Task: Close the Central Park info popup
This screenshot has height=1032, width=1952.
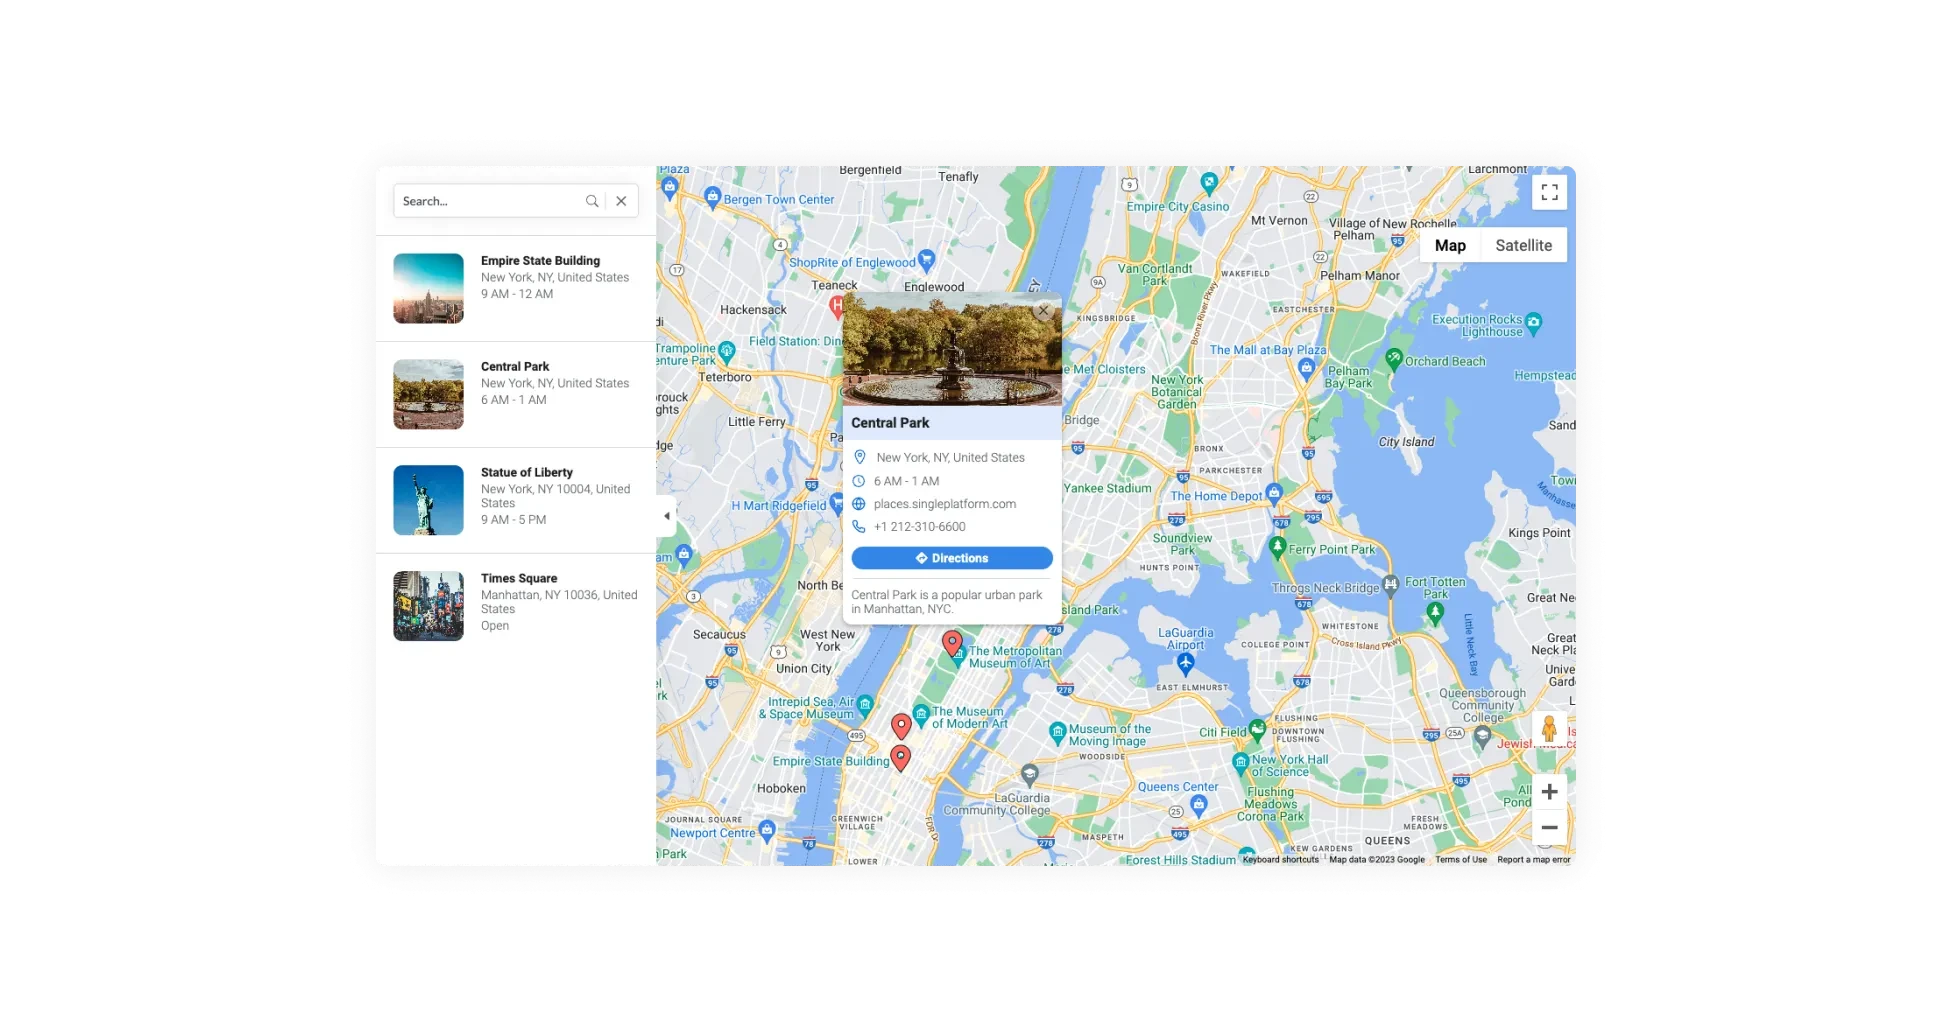Action: 1043,311
